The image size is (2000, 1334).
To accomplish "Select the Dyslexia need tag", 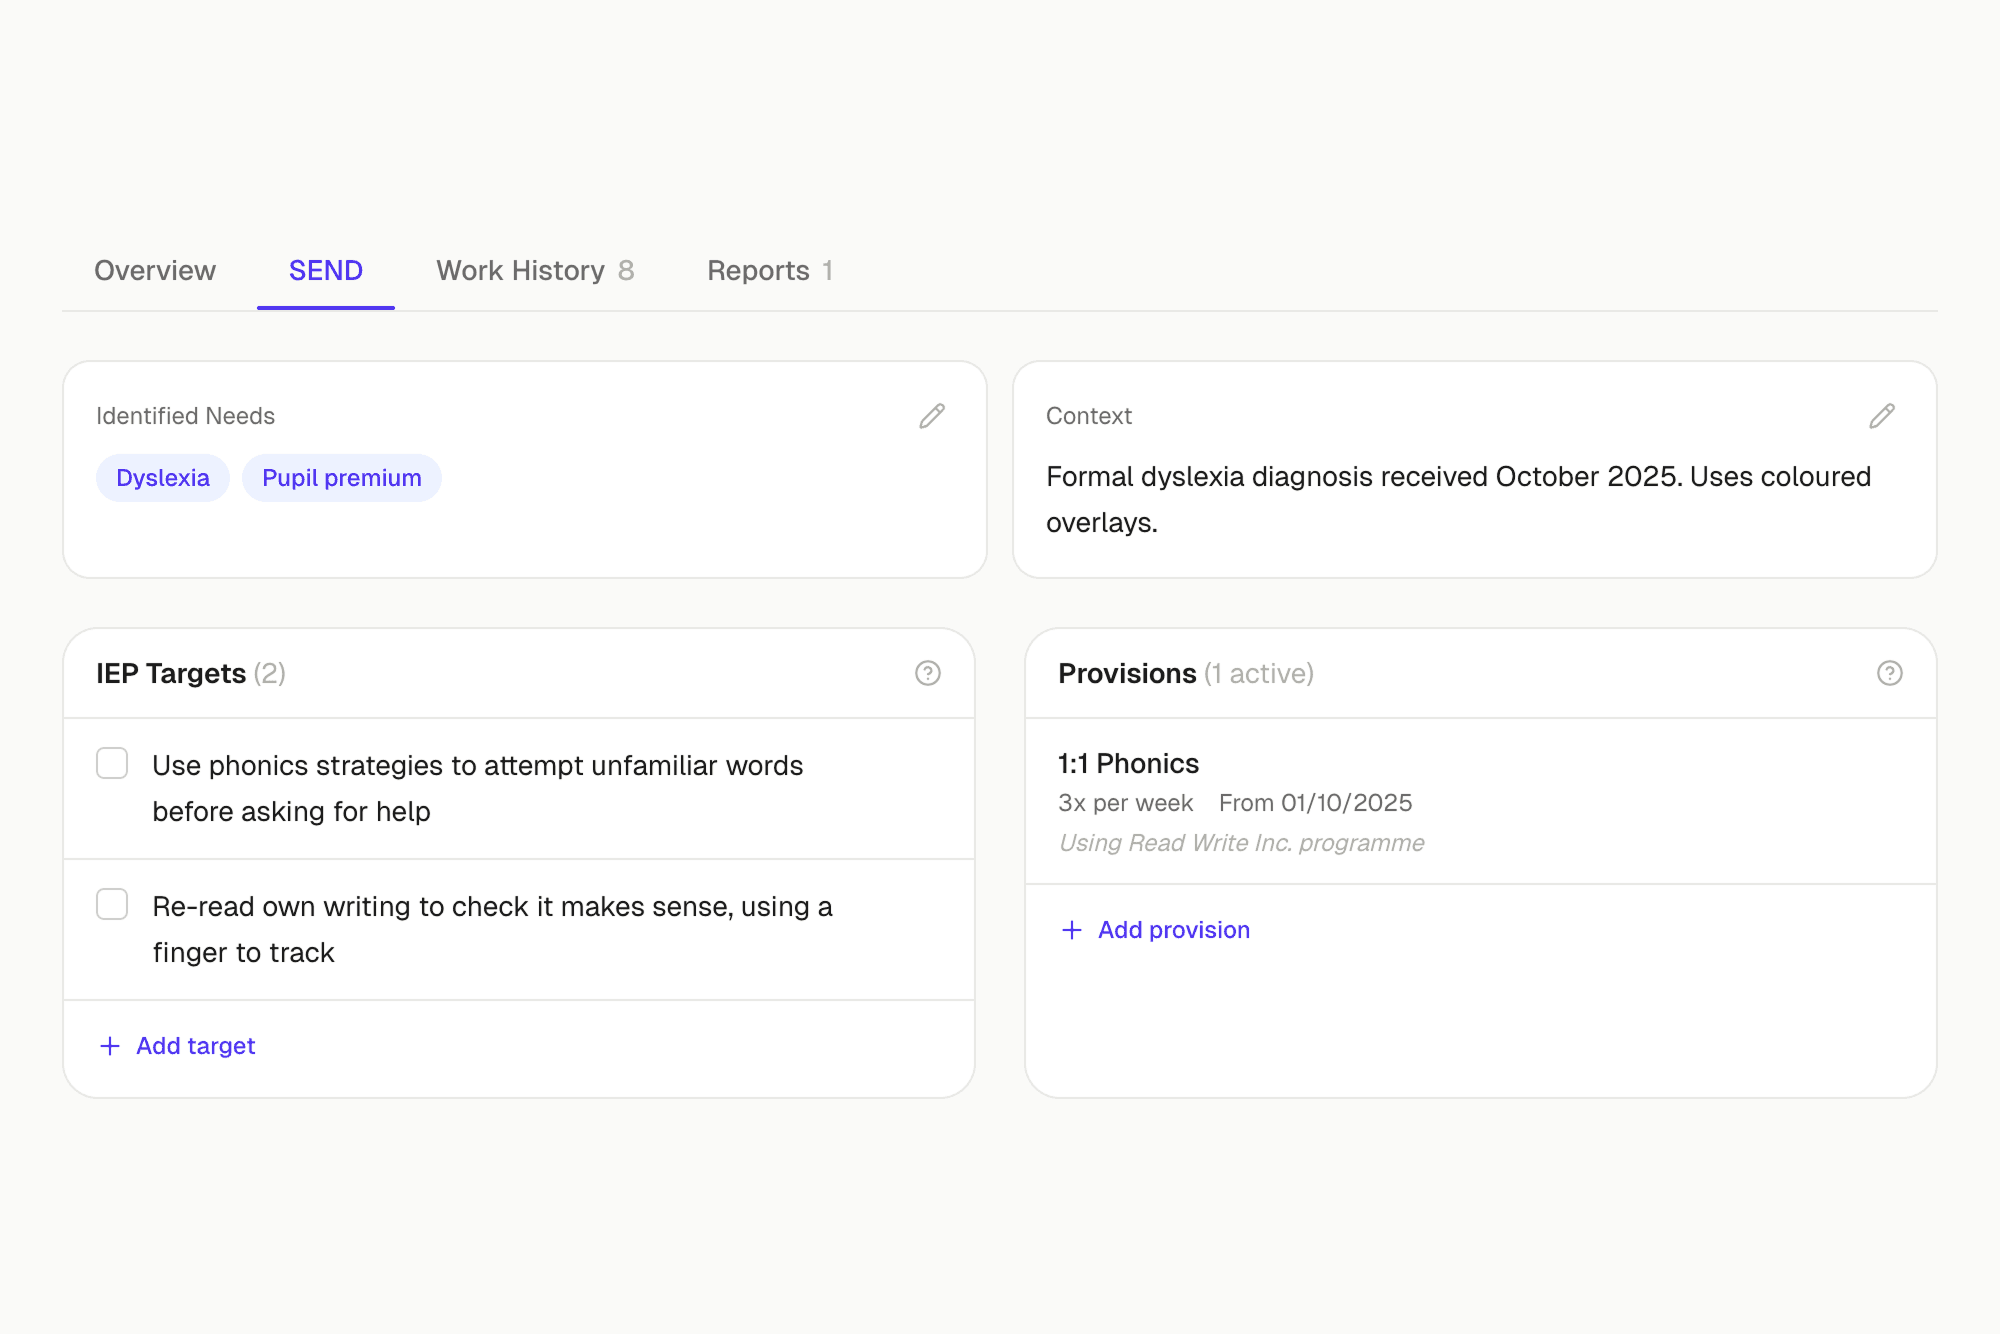I will coord(162,477).
